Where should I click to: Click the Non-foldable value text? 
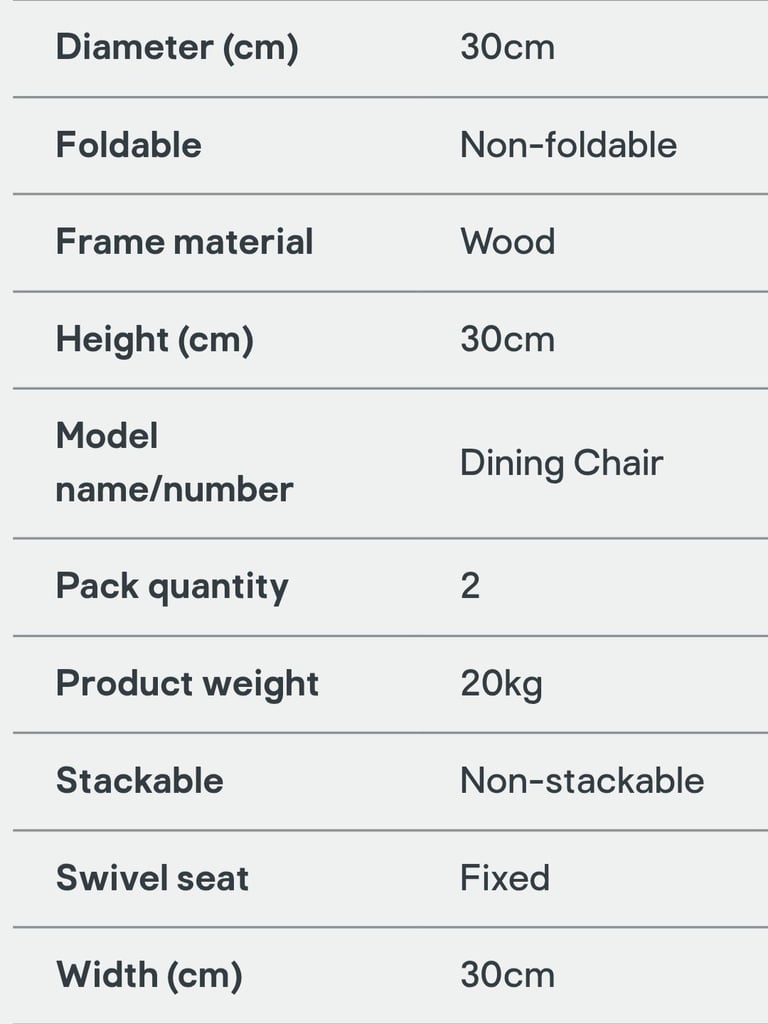click(x=568, y=144)
